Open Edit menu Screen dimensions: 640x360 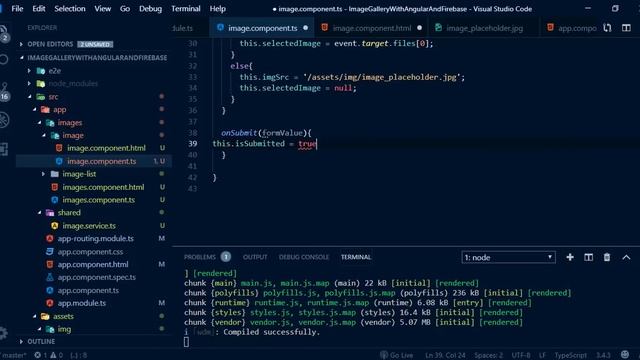(x=39, y=9)
